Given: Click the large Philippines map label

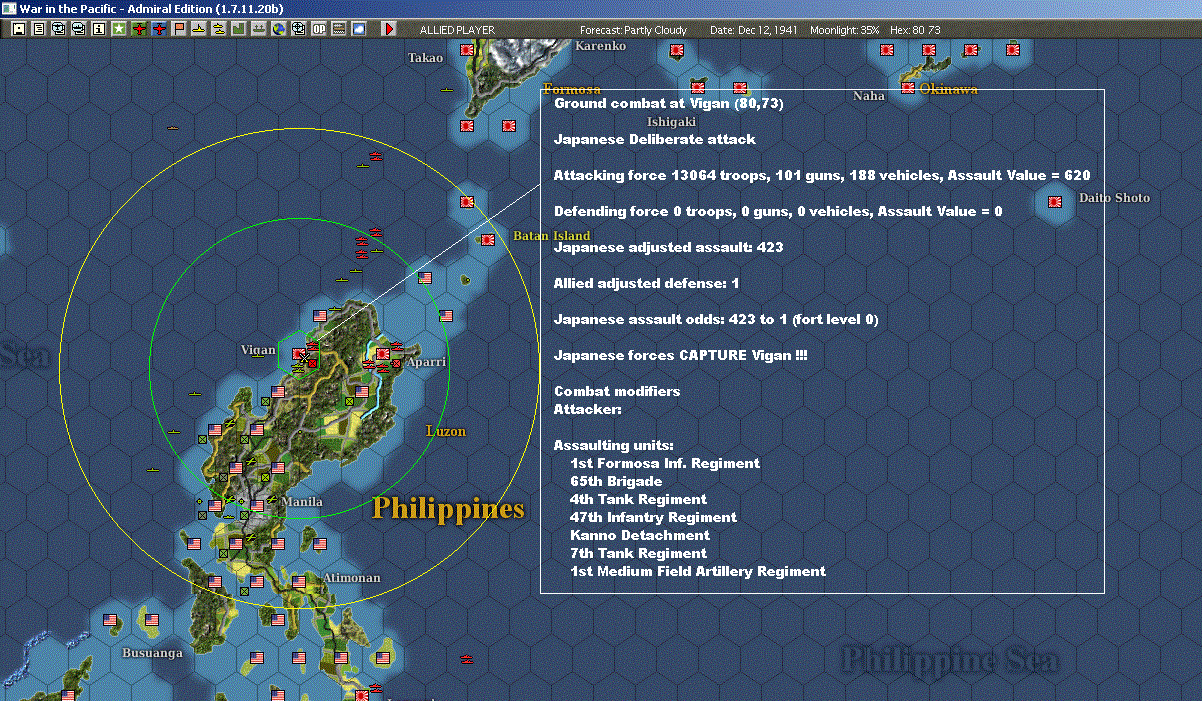Looking at the screenshot, I should coord(448,508).
